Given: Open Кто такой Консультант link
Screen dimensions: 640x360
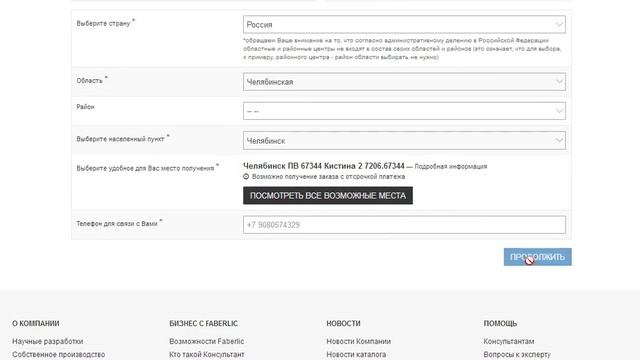Looking at the screenshot, I should (207, 354).
